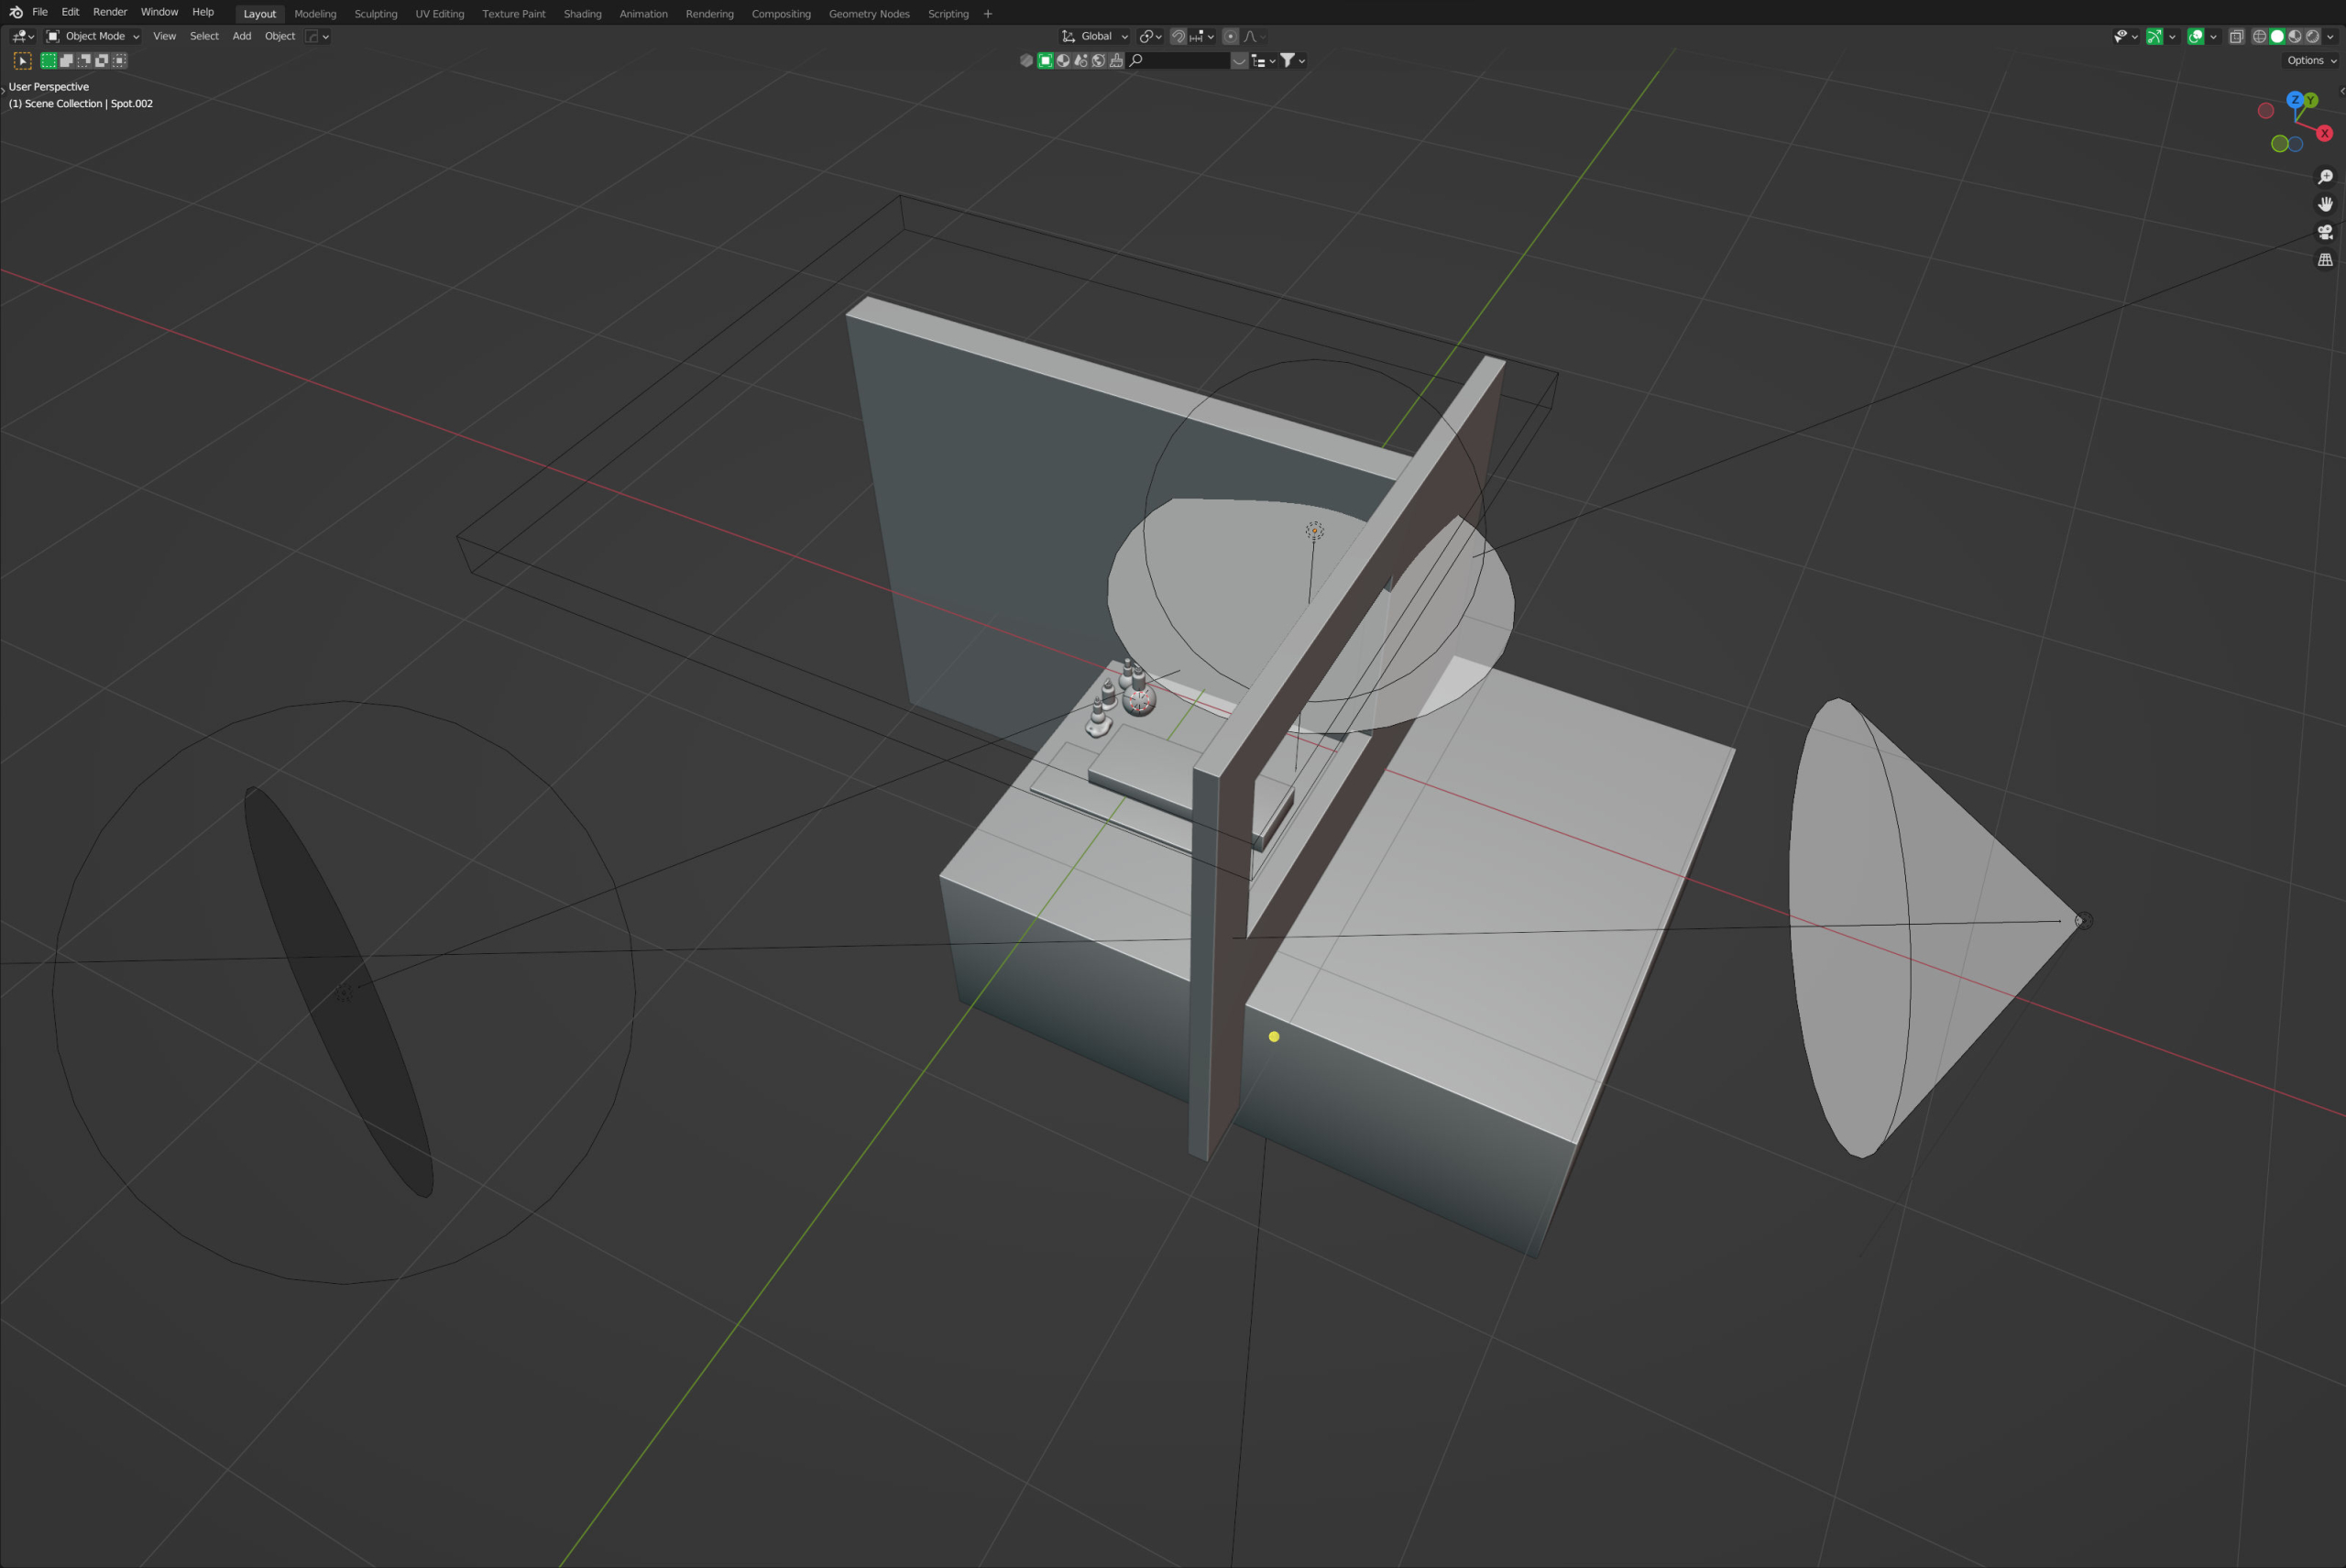Choose Intersect selection mode
Viewport: 2346px width, 1568px height.
pyautogui.click(x=120, y=61)
